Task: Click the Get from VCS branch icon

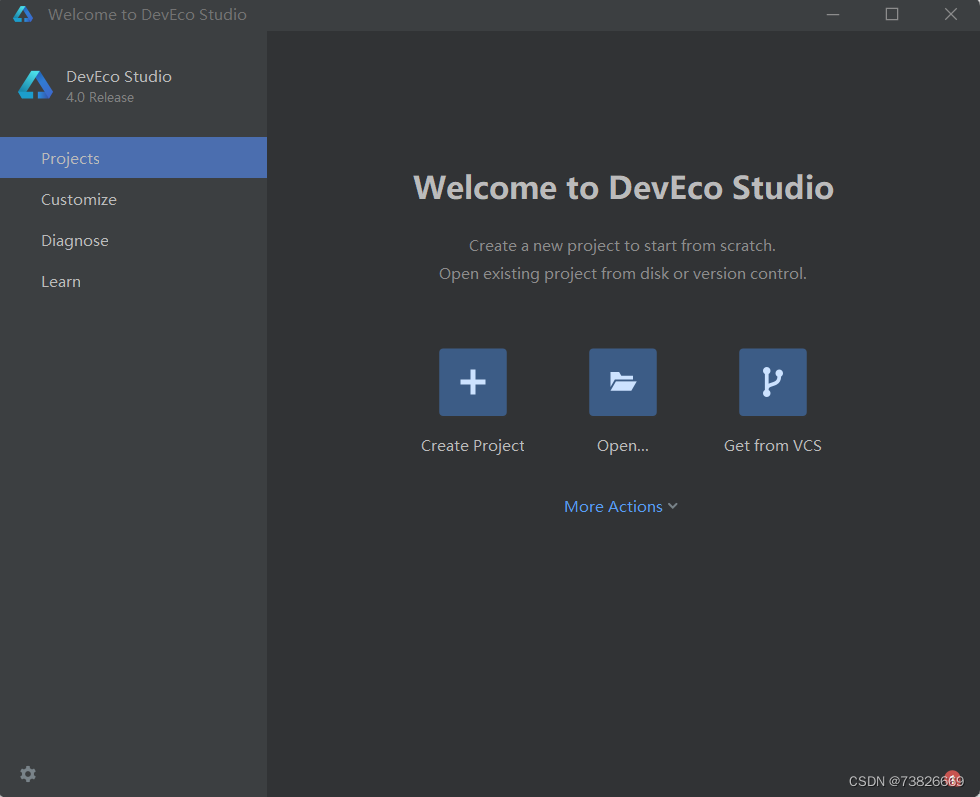Action: click(772, 382)
